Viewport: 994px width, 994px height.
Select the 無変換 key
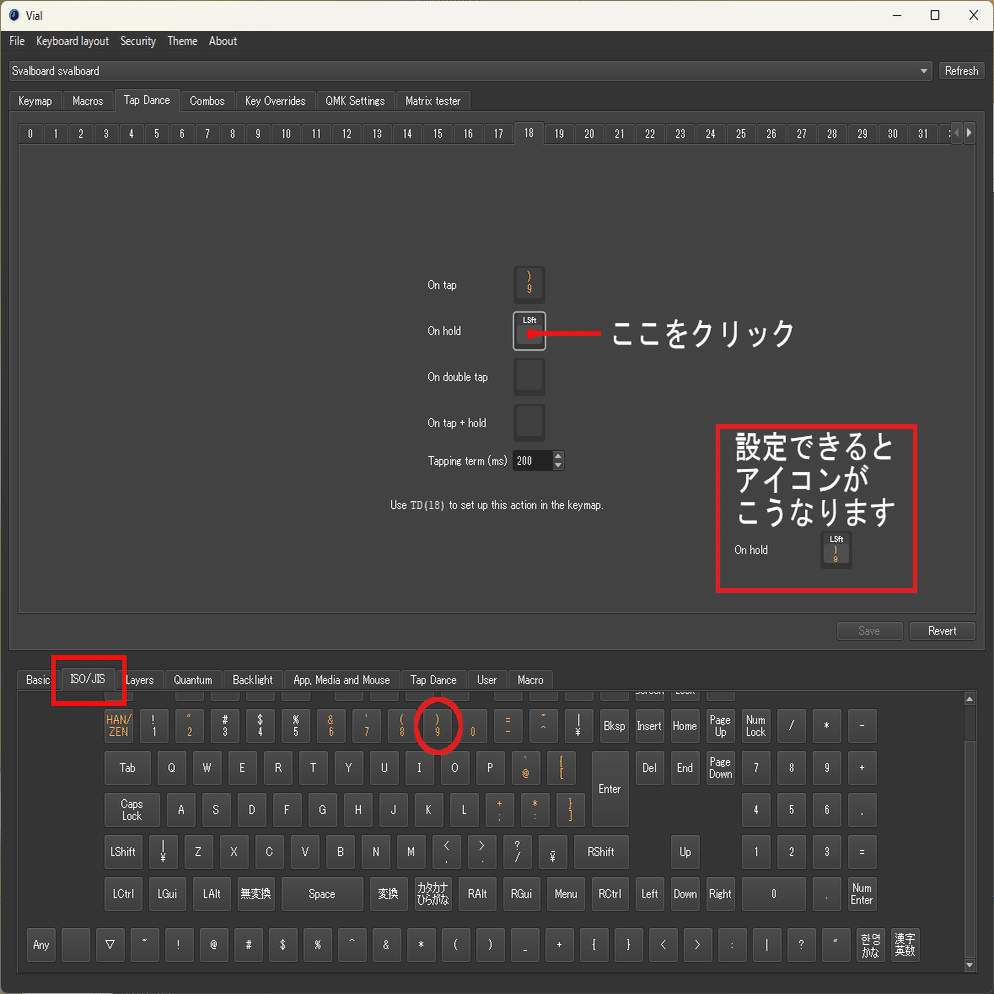[x=255, y=894]
